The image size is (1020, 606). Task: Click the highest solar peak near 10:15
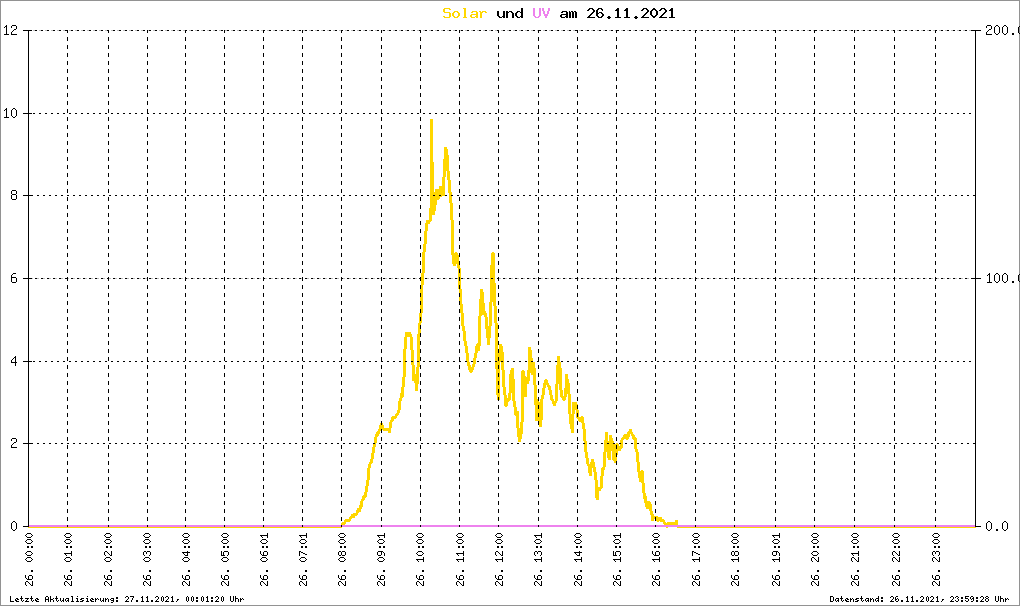pos(431,121)
